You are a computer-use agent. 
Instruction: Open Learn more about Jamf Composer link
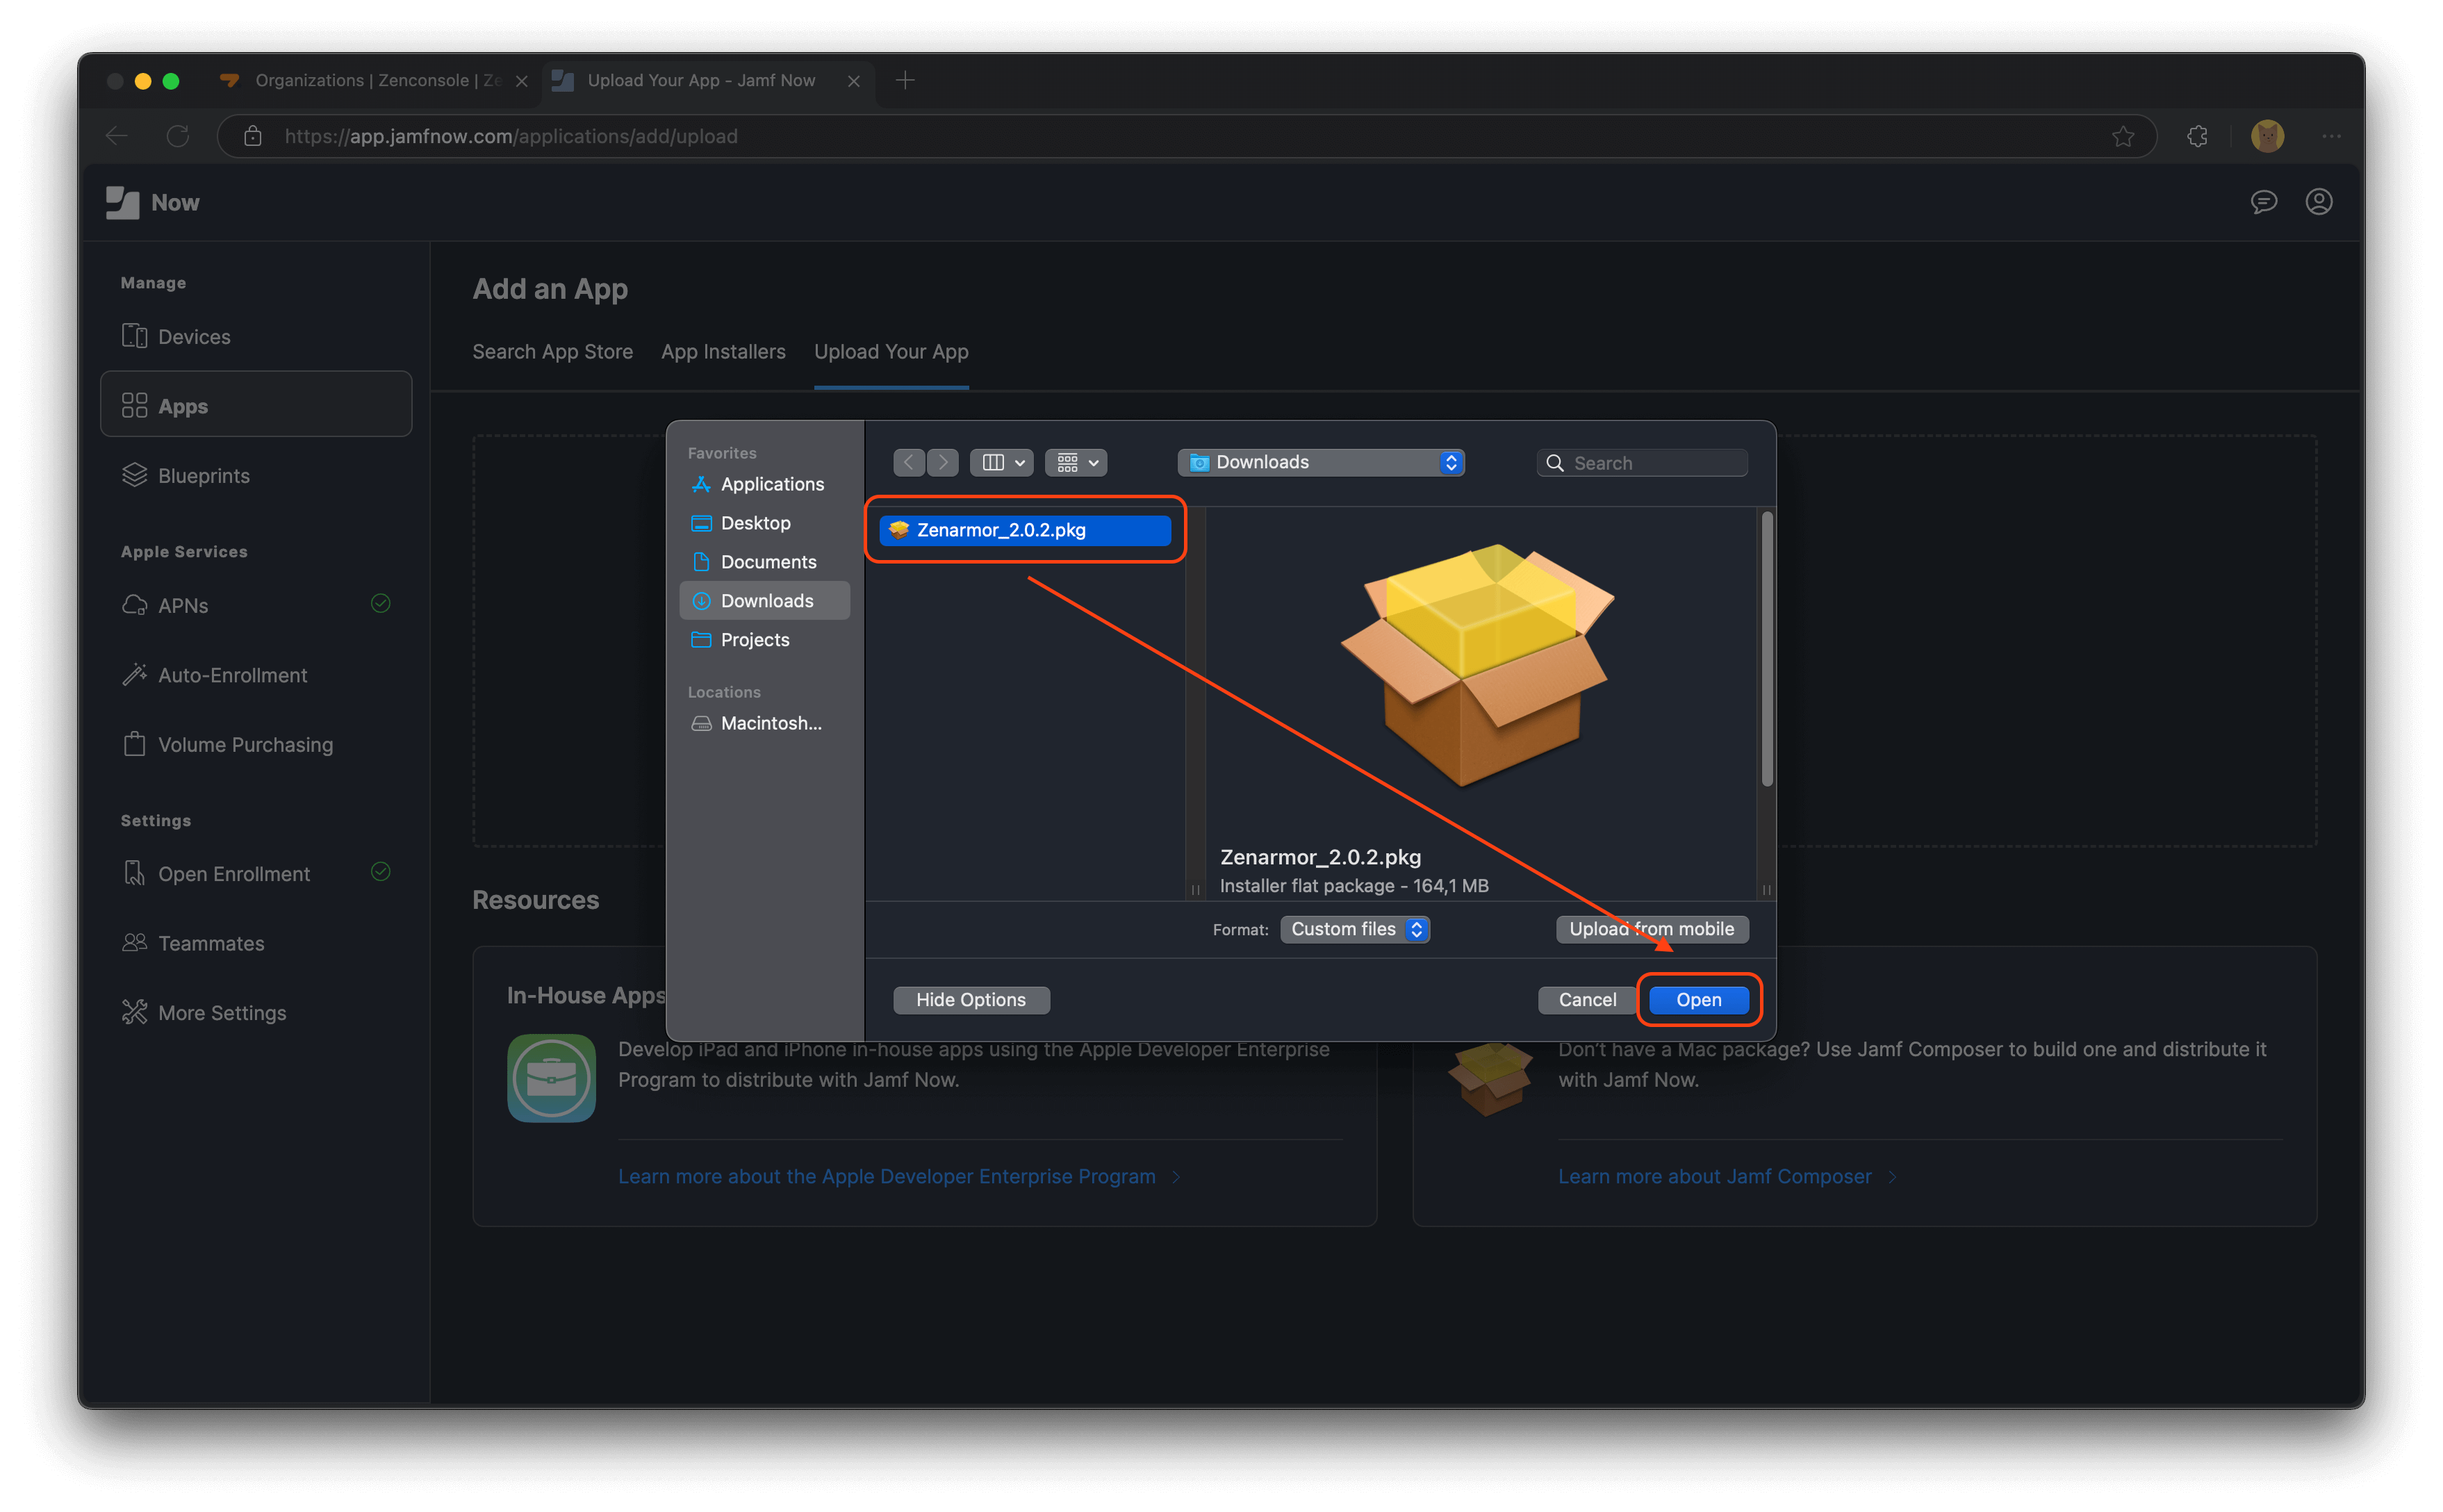tap(1714, 1177)
